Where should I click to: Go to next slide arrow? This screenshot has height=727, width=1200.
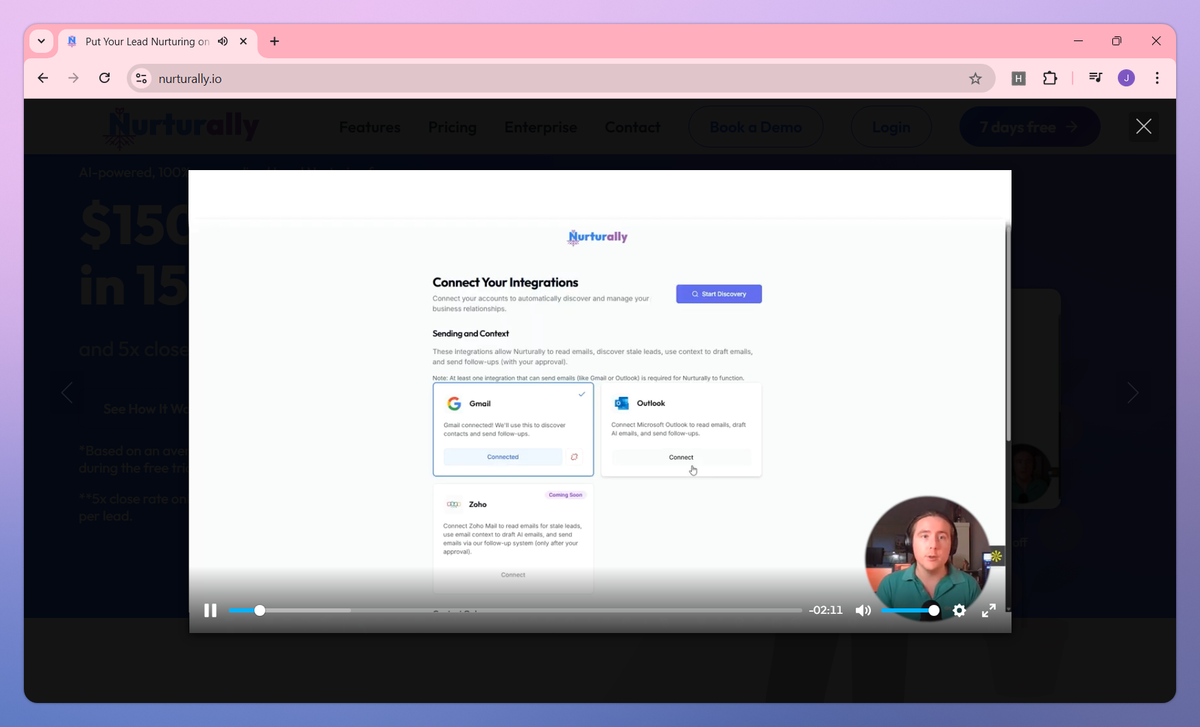click(x=1133, y=393)
